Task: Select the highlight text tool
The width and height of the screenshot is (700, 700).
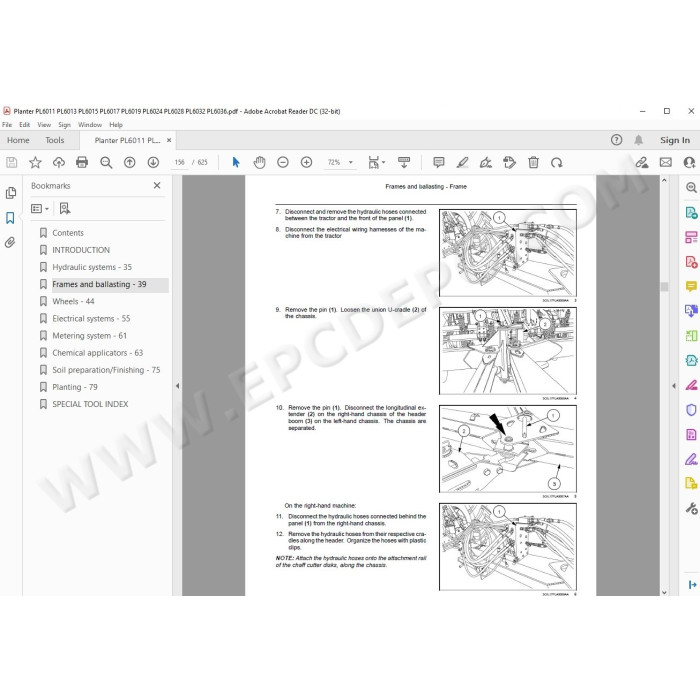Action: pos(462,162)
